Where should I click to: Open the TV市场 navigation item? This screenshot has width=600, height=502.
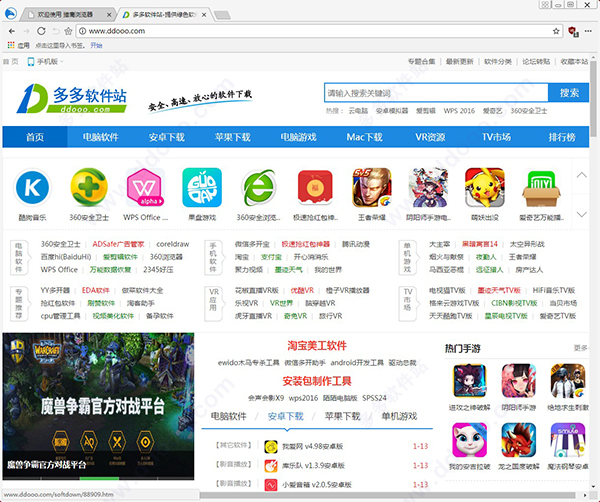pos(496,137)
